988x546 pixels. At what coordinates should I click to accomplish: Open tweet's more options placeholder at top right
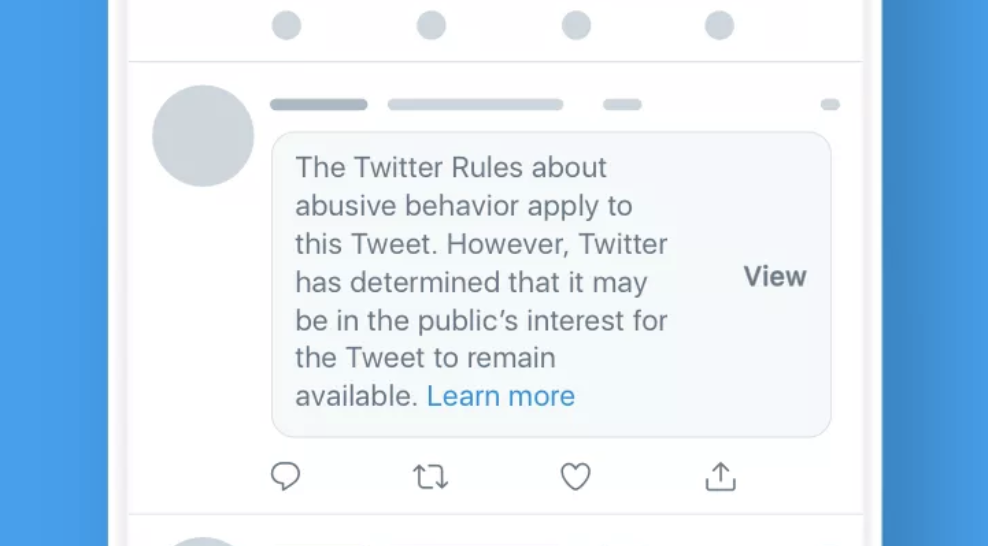(830, 104)
